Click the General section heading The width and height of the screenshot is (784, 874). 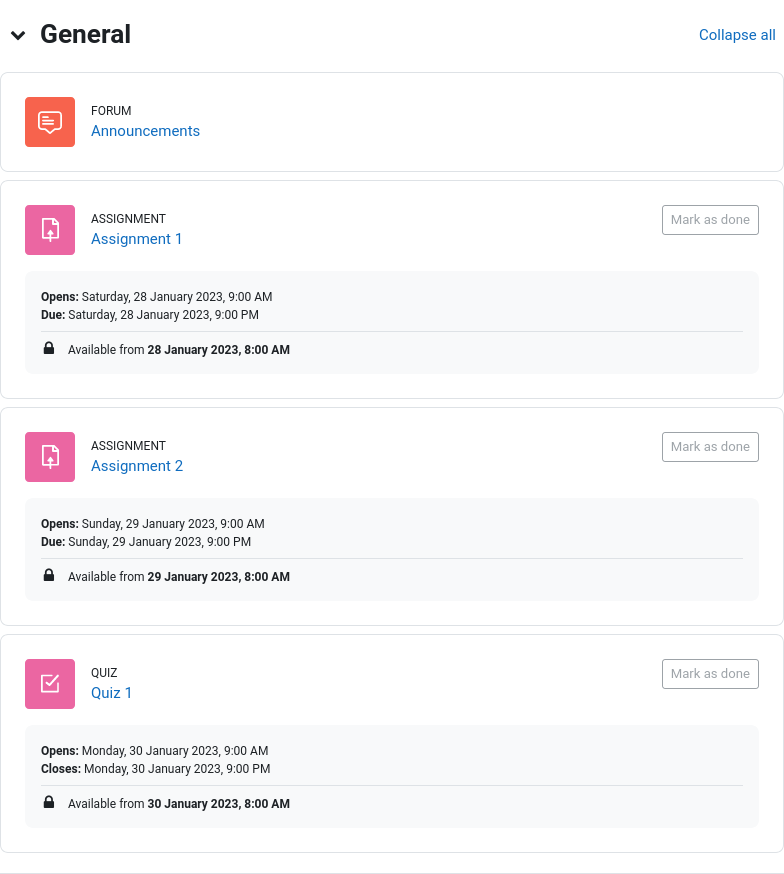[x=85, y=34]
